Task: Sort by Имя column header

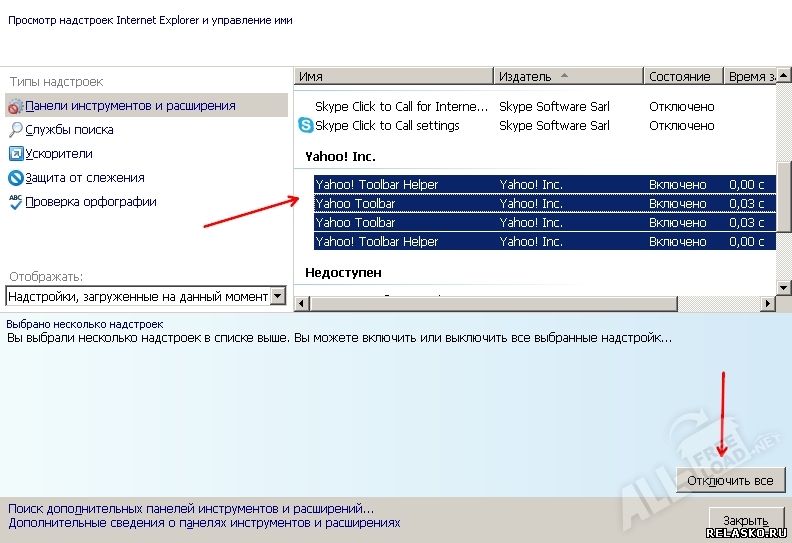Action: click(393, 76)
